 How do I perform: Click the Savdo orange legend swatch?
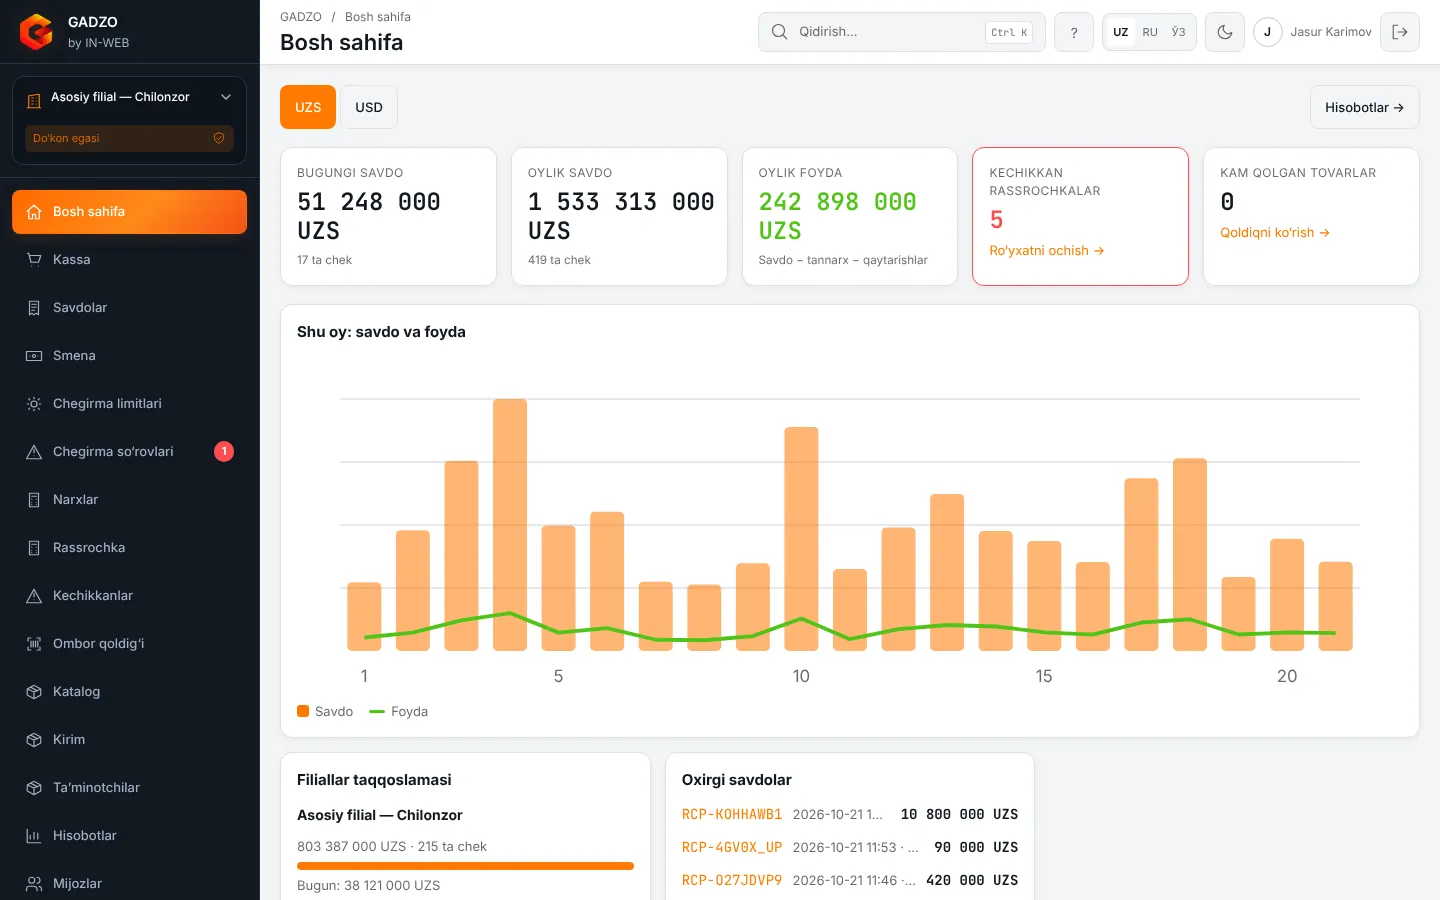point(303,711)
